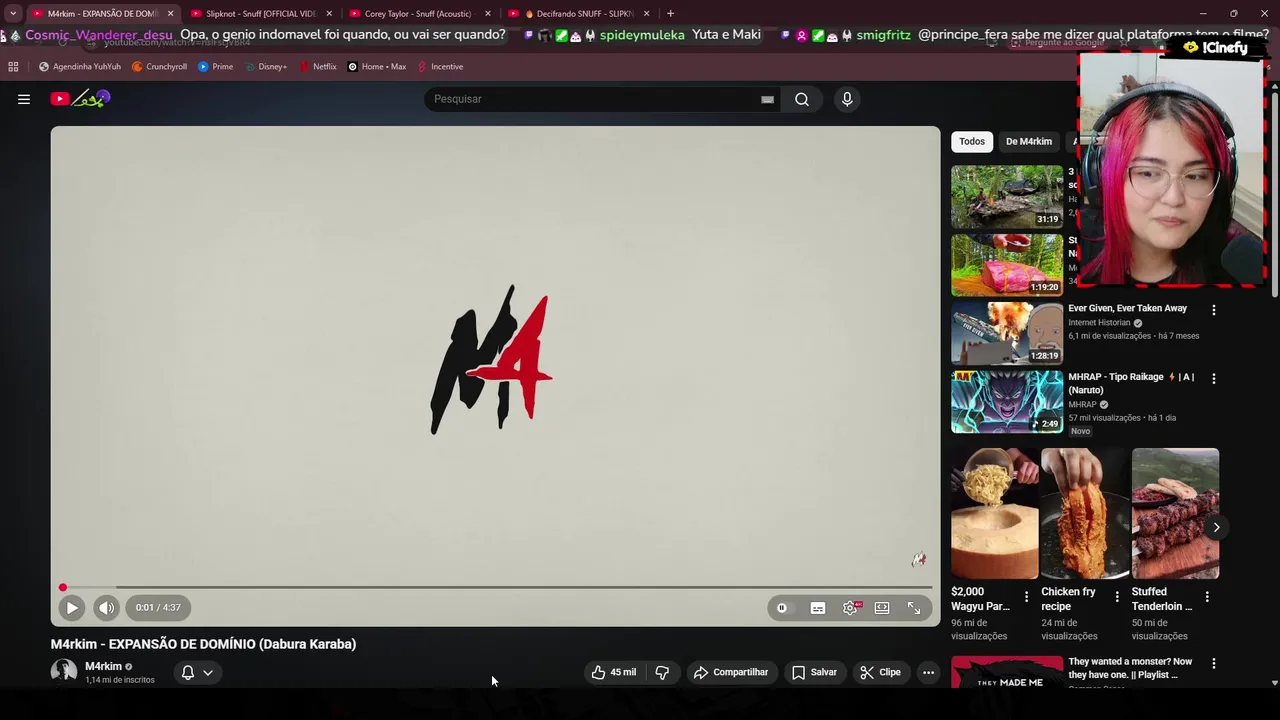Go to YouTube home via logo
Screen dimensions: 1280x720
(x=81, y=99)
